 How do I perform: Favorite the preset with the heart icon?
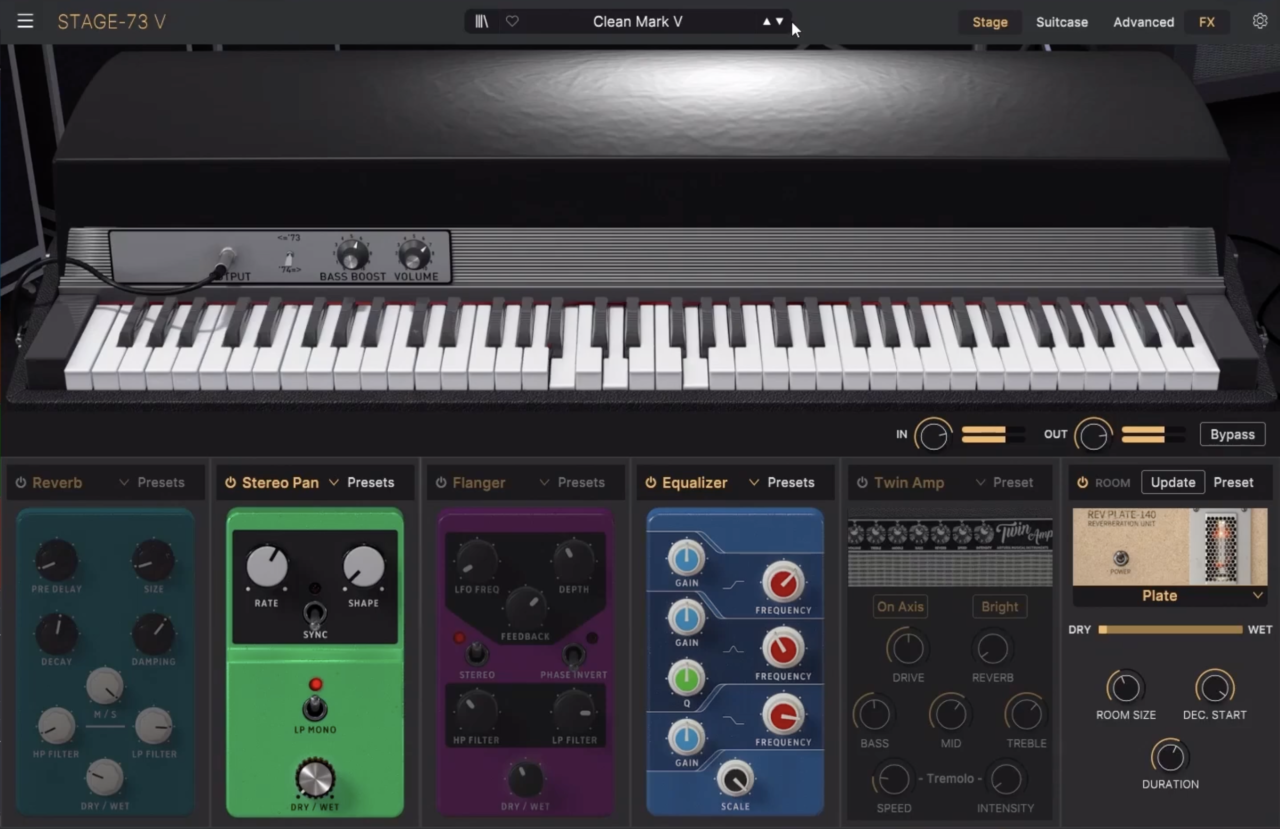512,21
